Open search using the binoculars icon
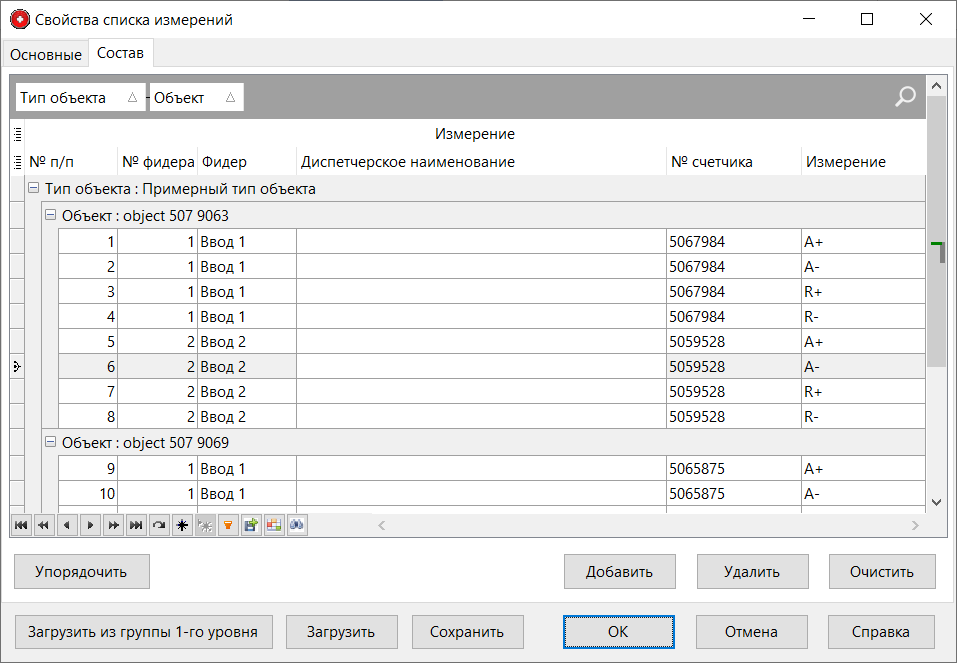957x663 pixels. [297, 525]
